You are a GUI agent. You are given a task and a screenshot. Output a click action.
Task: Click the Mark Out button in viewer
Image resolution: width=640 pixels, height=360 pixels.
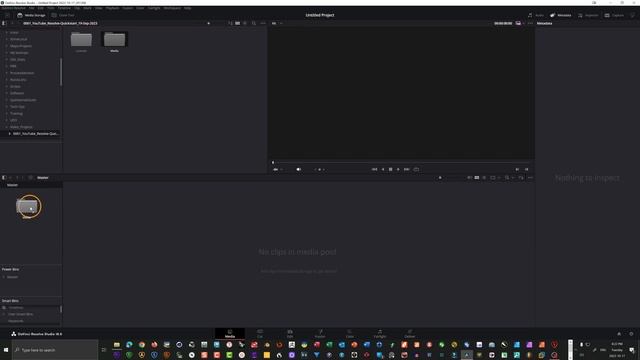[527, 169]
